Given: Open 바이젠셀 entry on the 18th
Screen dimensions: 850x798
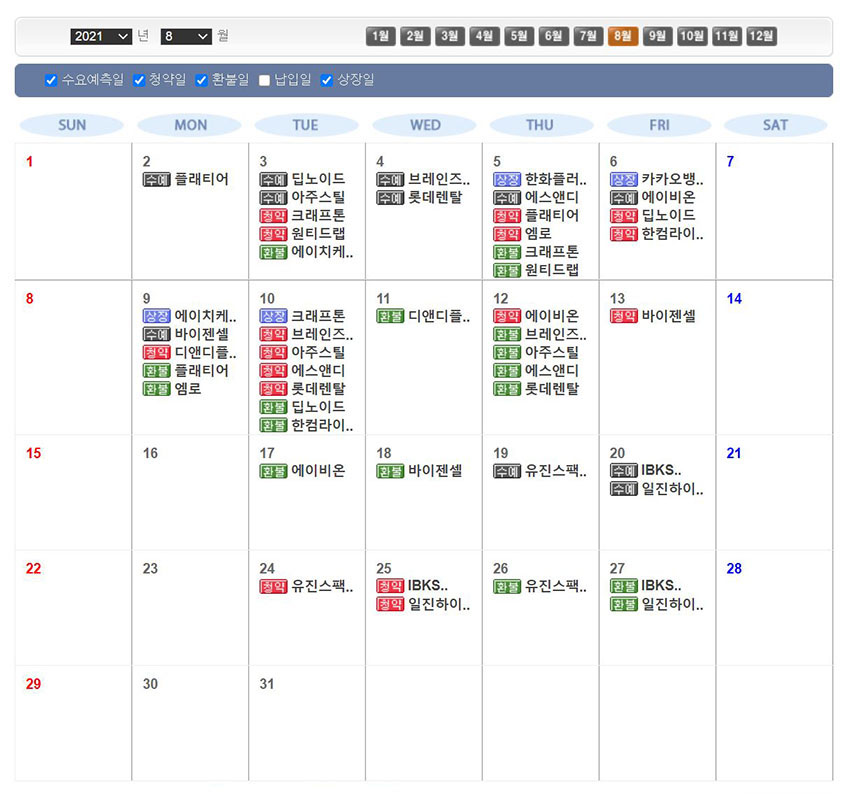Looking at the screenshot, I should pos(435,471).
